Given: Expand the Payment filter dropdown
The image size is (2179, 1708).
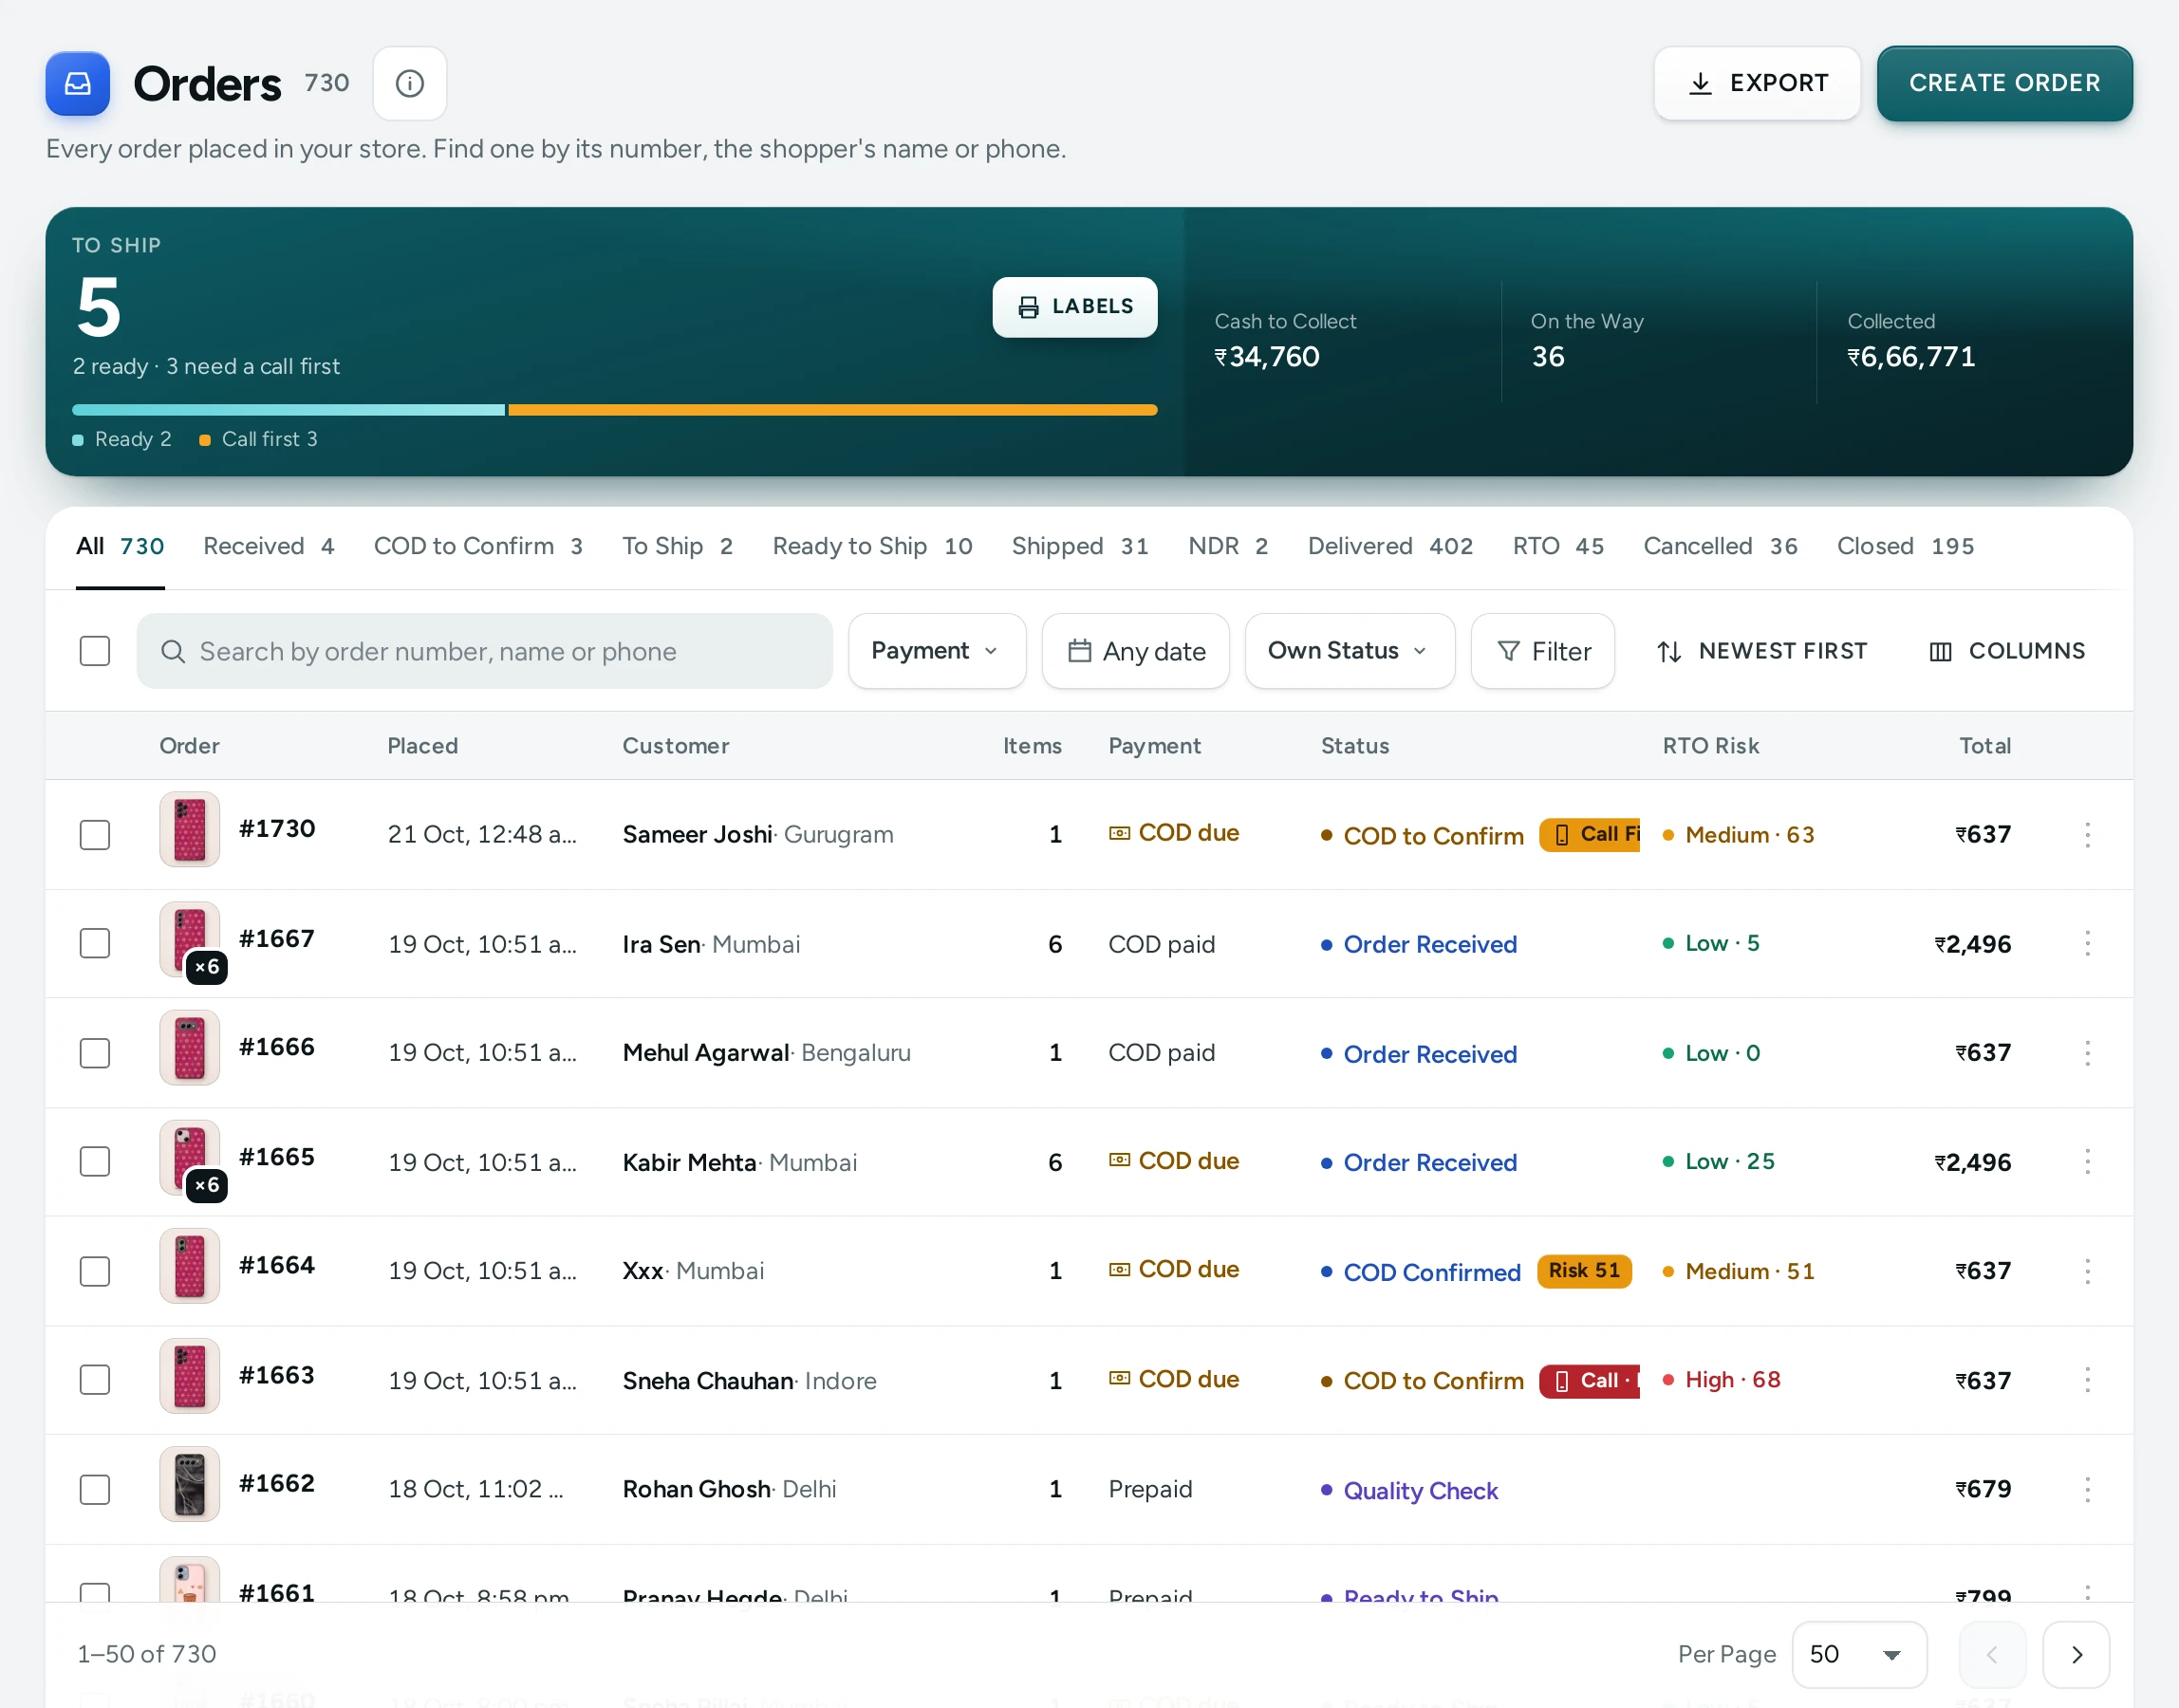Looking at the screenshot, I should [x=936, y=651].
